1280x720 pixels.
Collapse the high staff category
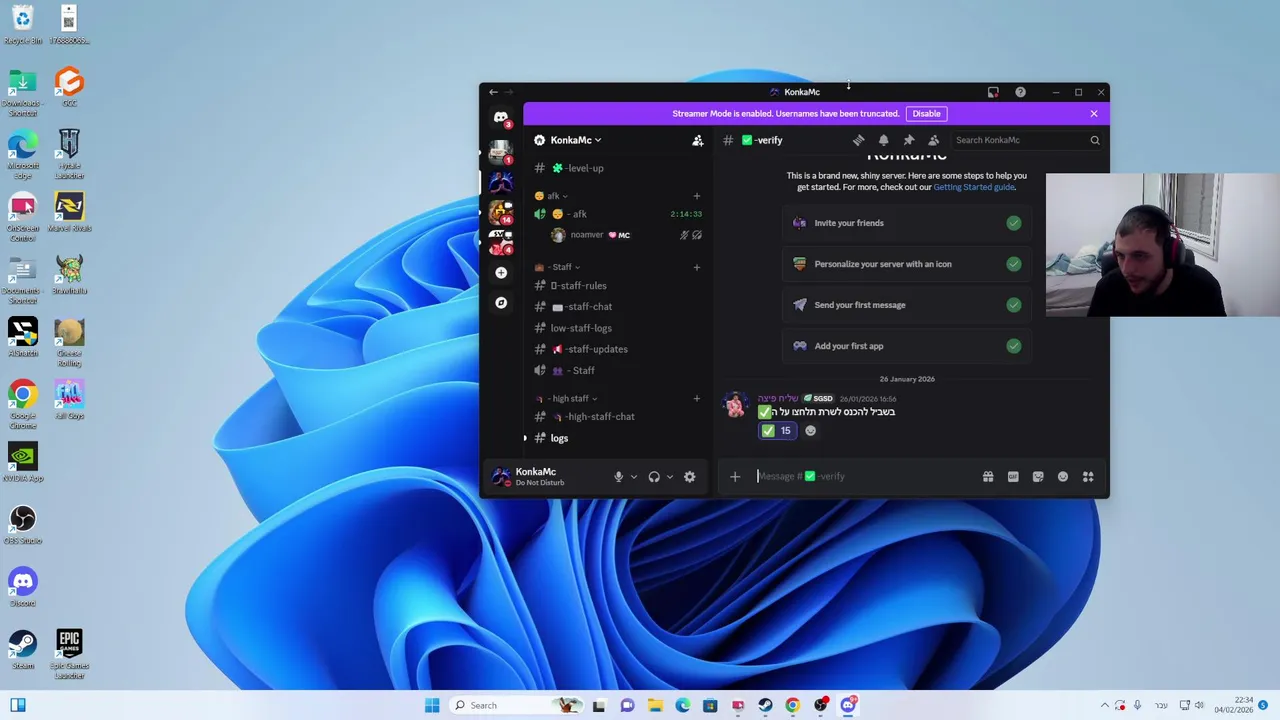pos(567,398)
